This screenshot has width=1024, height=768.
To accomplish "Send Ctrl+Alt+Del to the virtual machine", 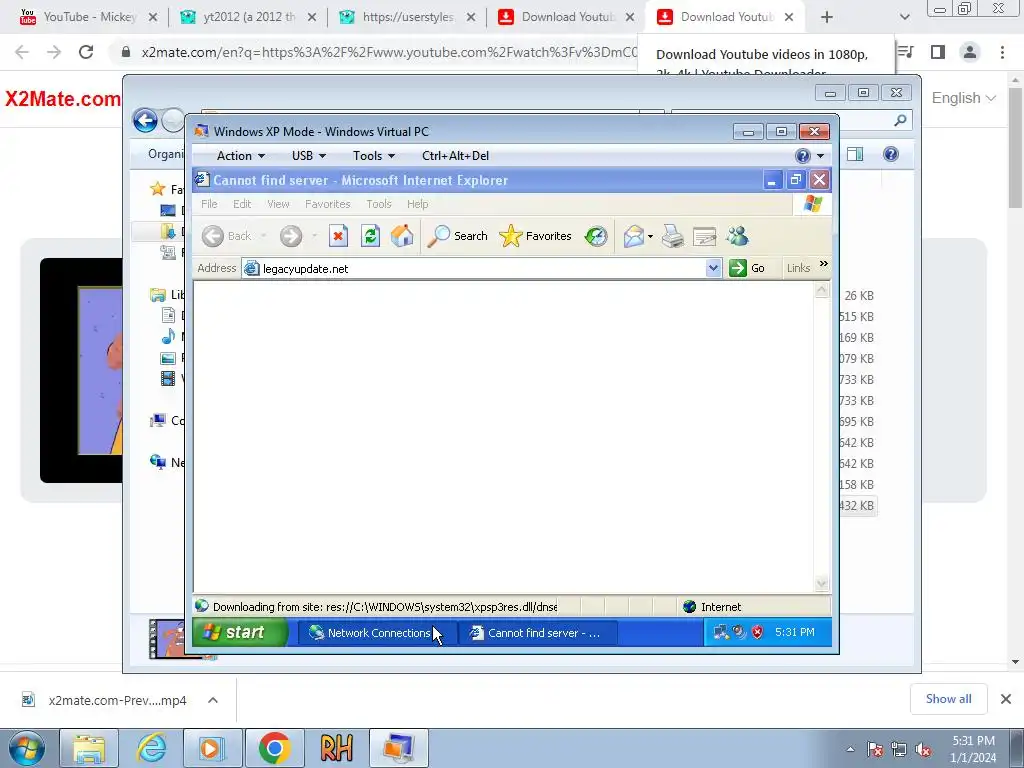I will tap(455, 155).
